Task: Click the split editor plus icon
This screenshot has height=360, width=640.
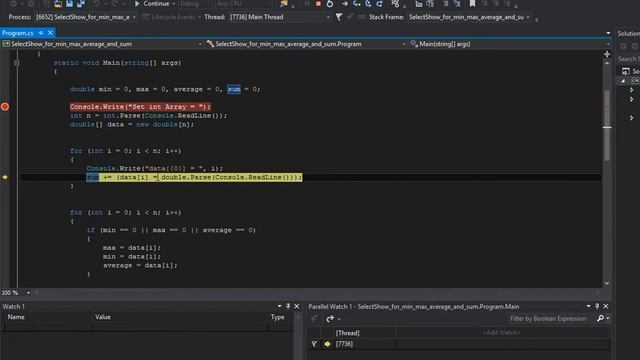Action: tap(607, 54)
